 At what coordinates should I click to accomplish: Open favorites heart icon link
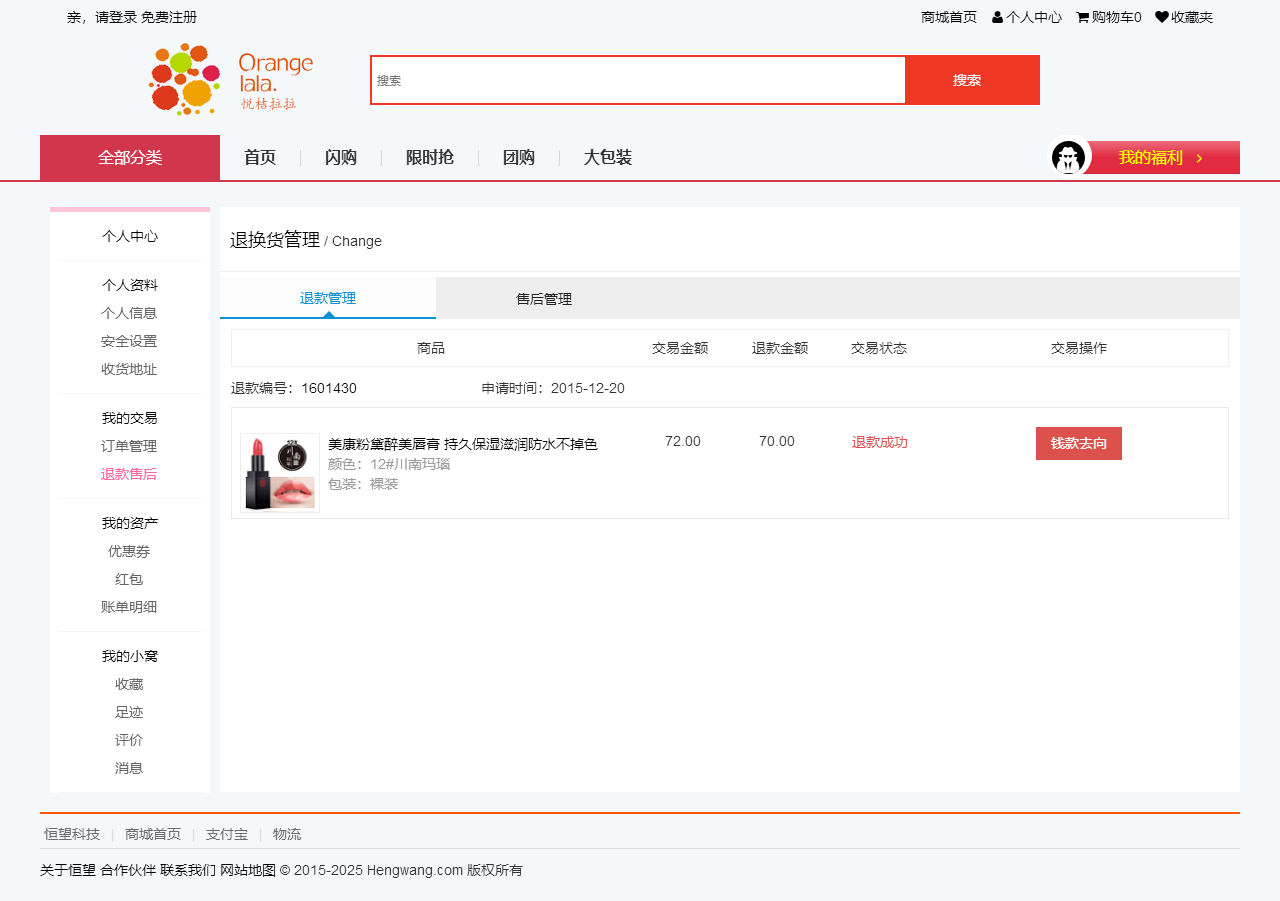point(1161,17)
